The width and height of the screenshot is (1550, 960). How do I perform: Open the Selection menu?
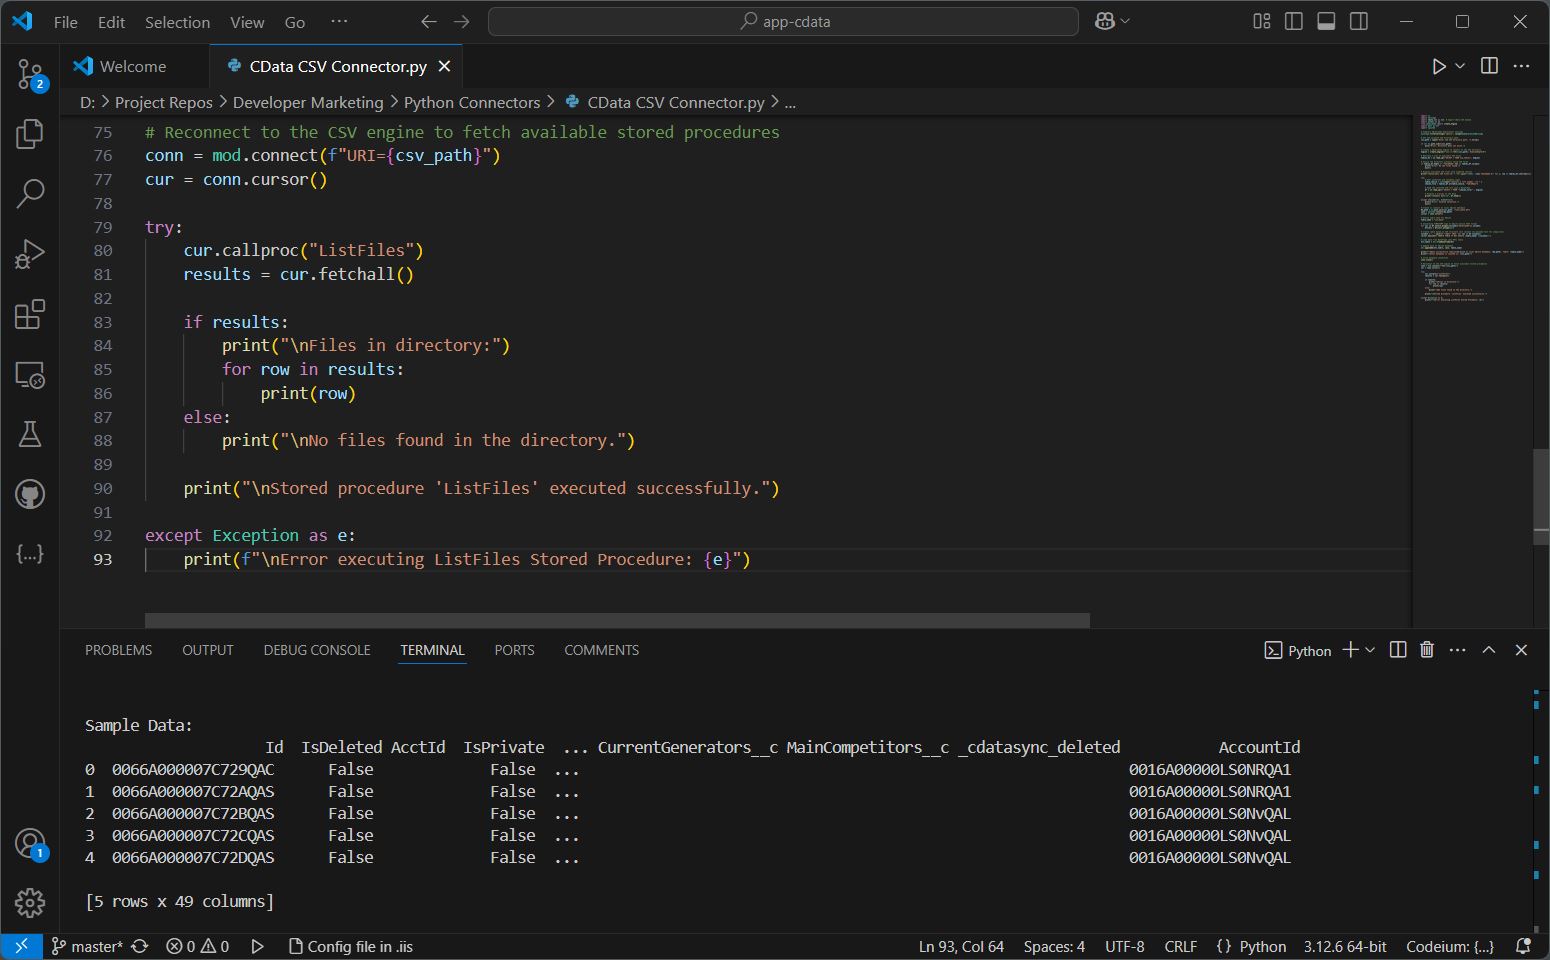click(x=177, y=22)
